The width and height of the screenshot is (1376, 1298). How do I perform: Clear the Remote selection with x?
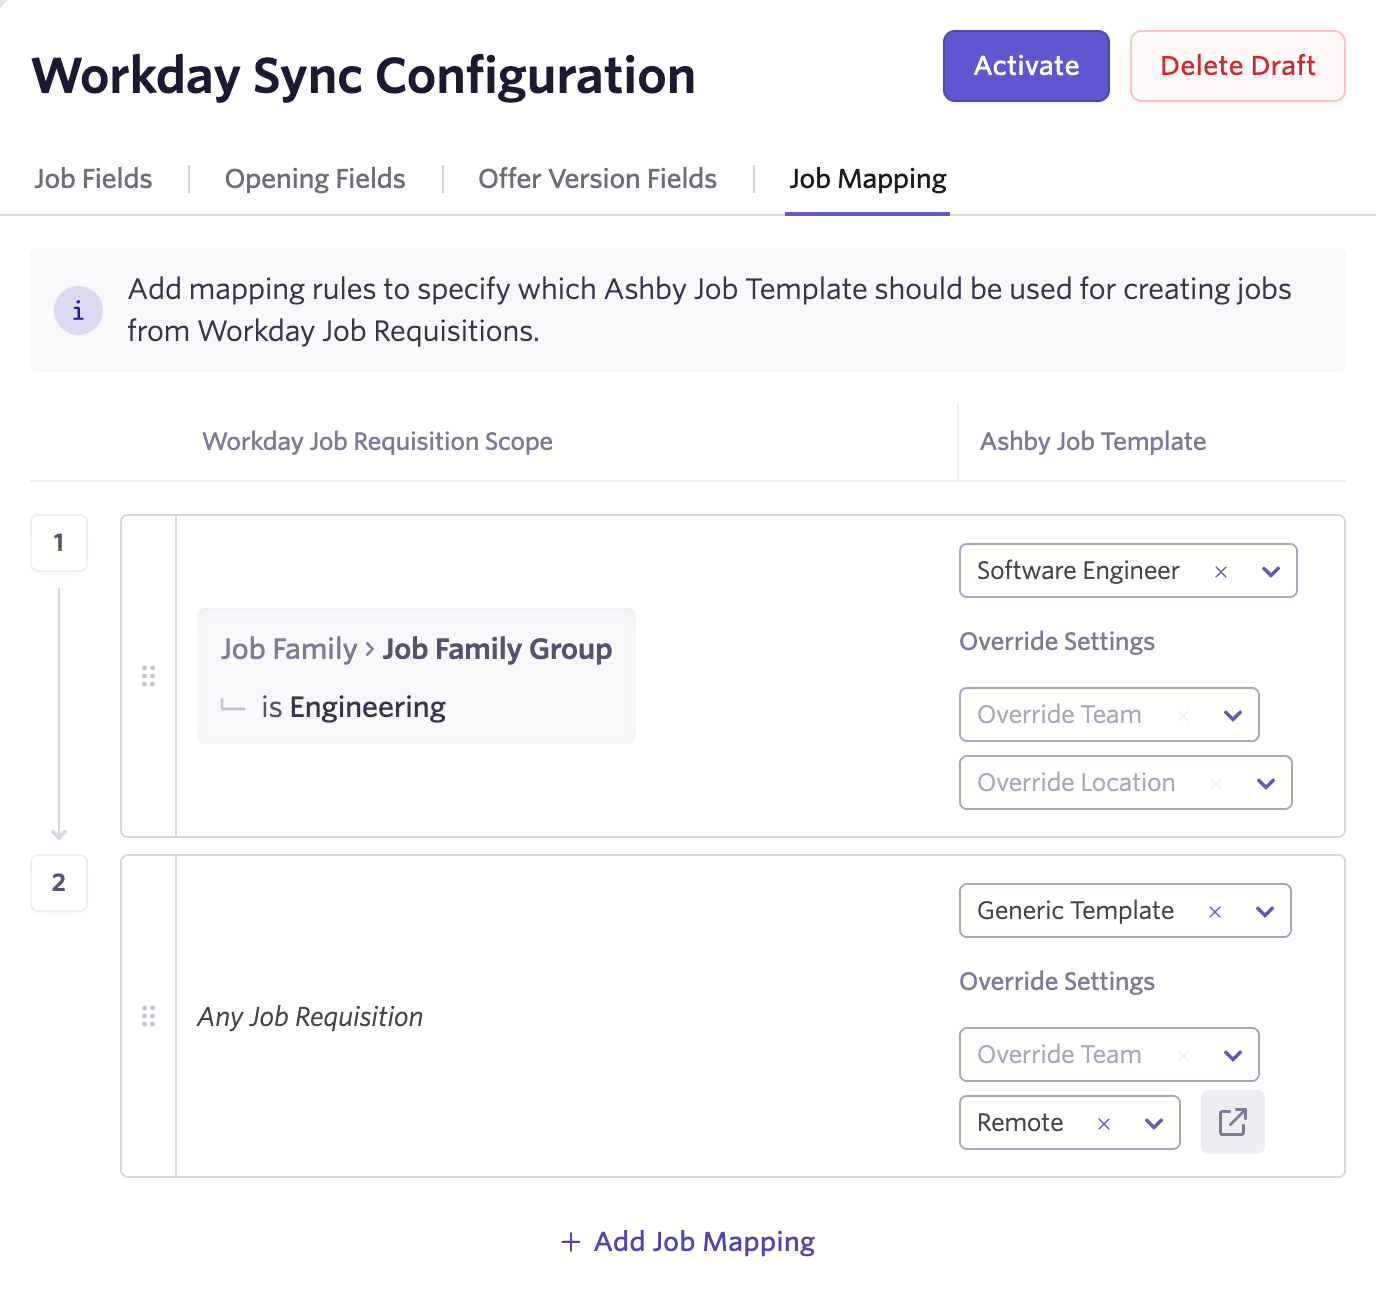pos(1105,1123)
